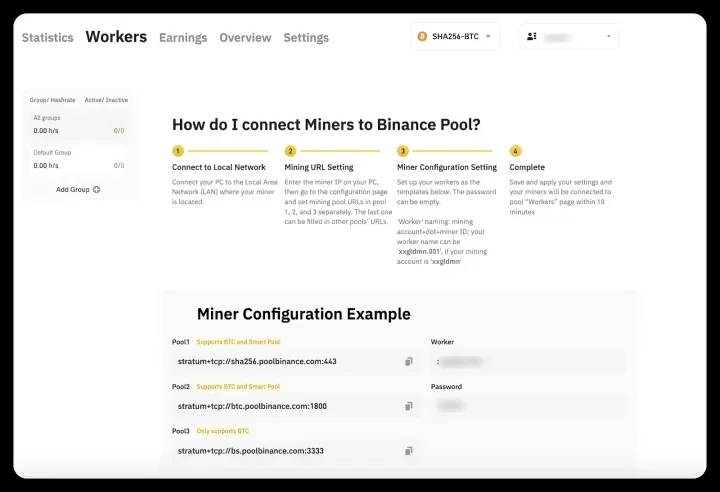Switch to the Statistics tab
720x492 pixels.
point(47,37)
